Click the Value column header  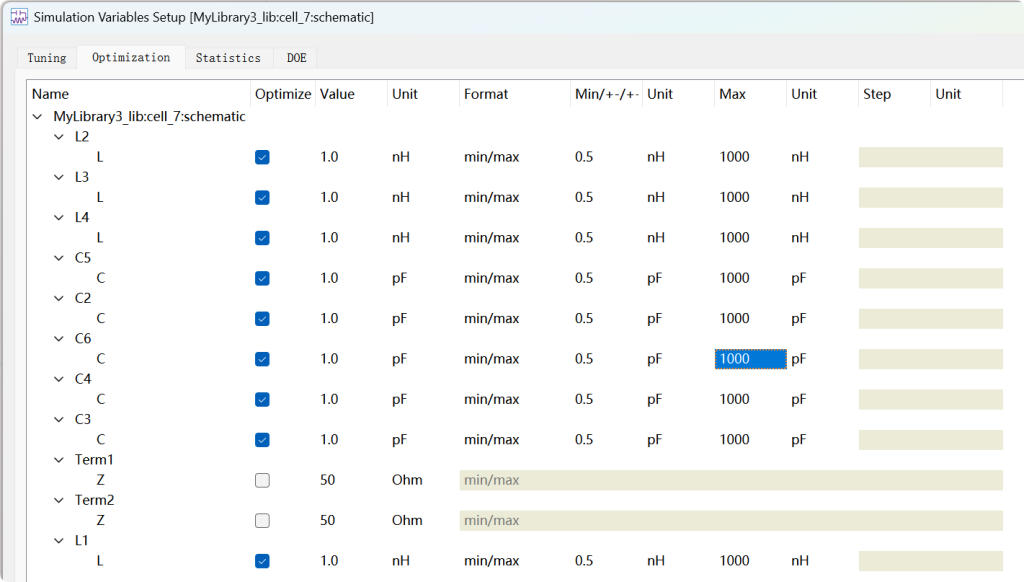click(351, 94)
